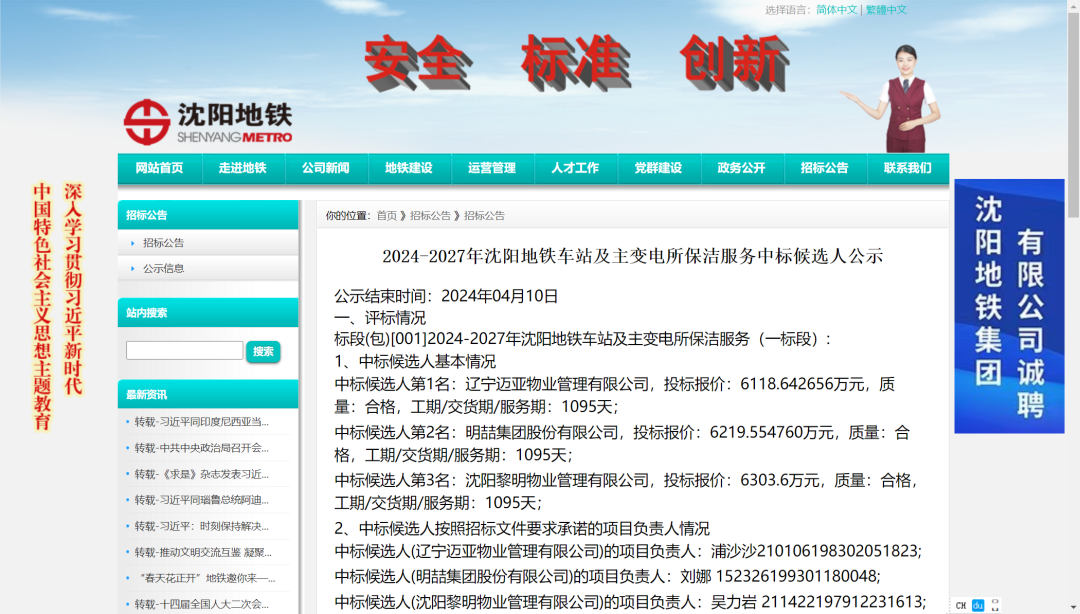Open the 地铁建设 nav menu
Viewport: 1080px width, 614px height.
(408, 168)
